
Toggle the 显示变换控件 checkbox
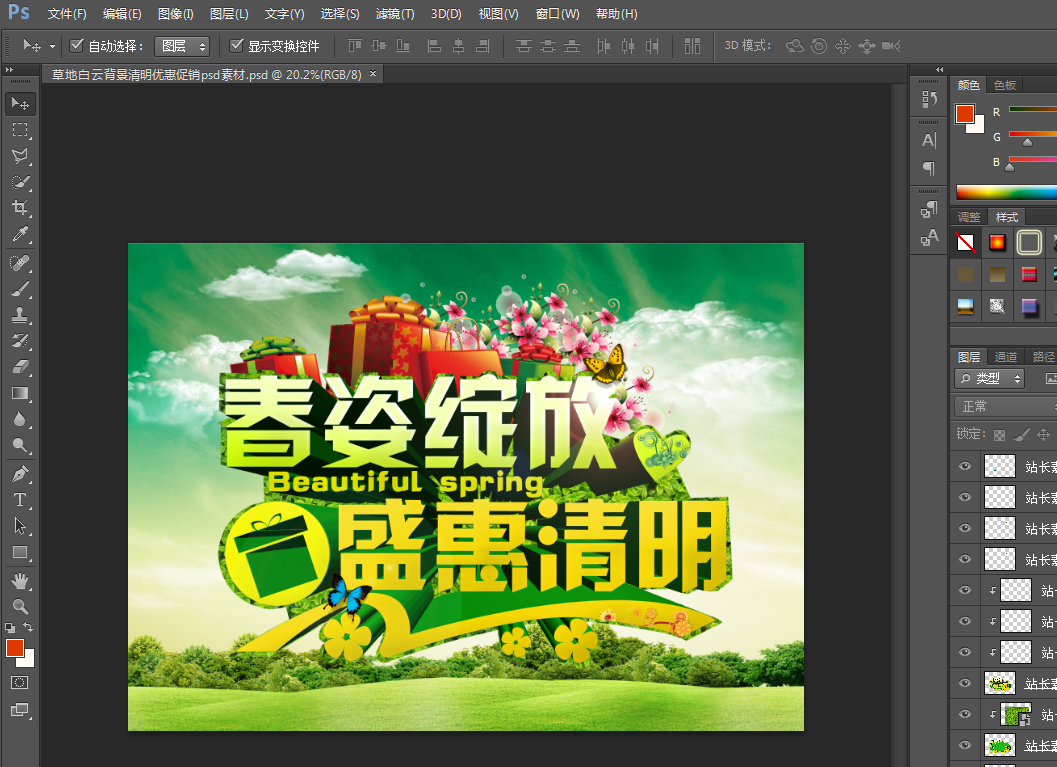pos(236,45)
